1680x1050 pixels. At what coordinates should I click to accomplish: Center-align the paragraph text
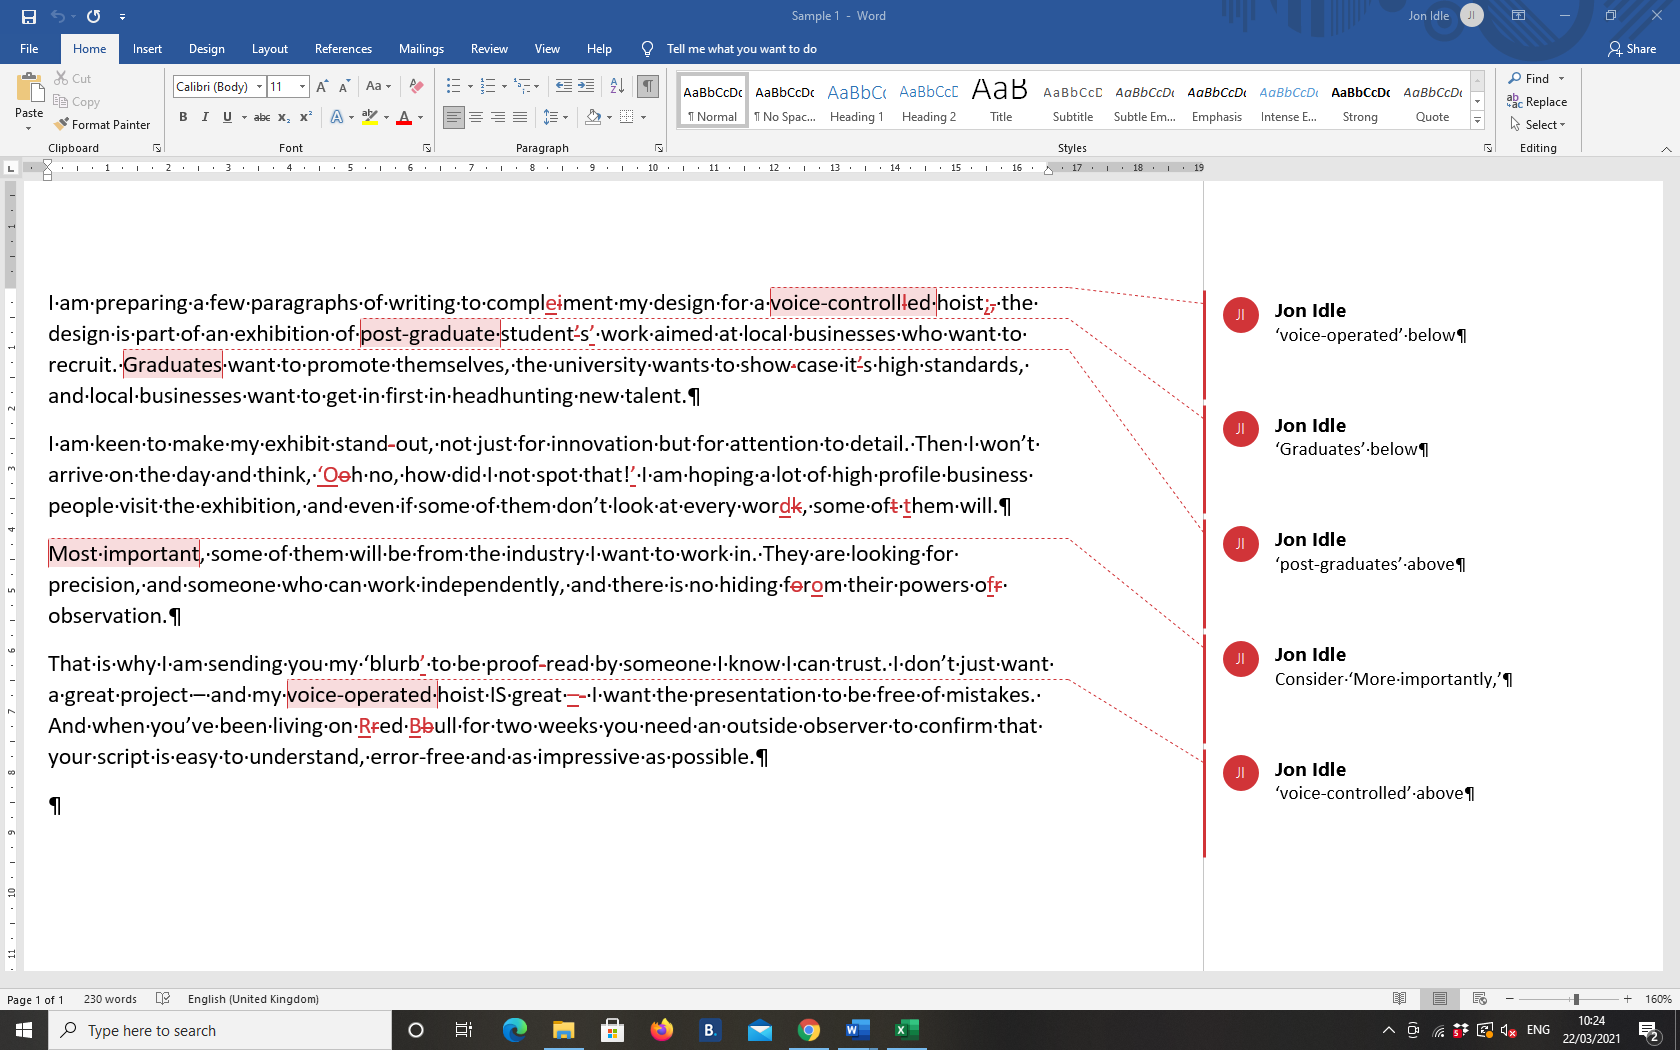click(x=476, y=118)
